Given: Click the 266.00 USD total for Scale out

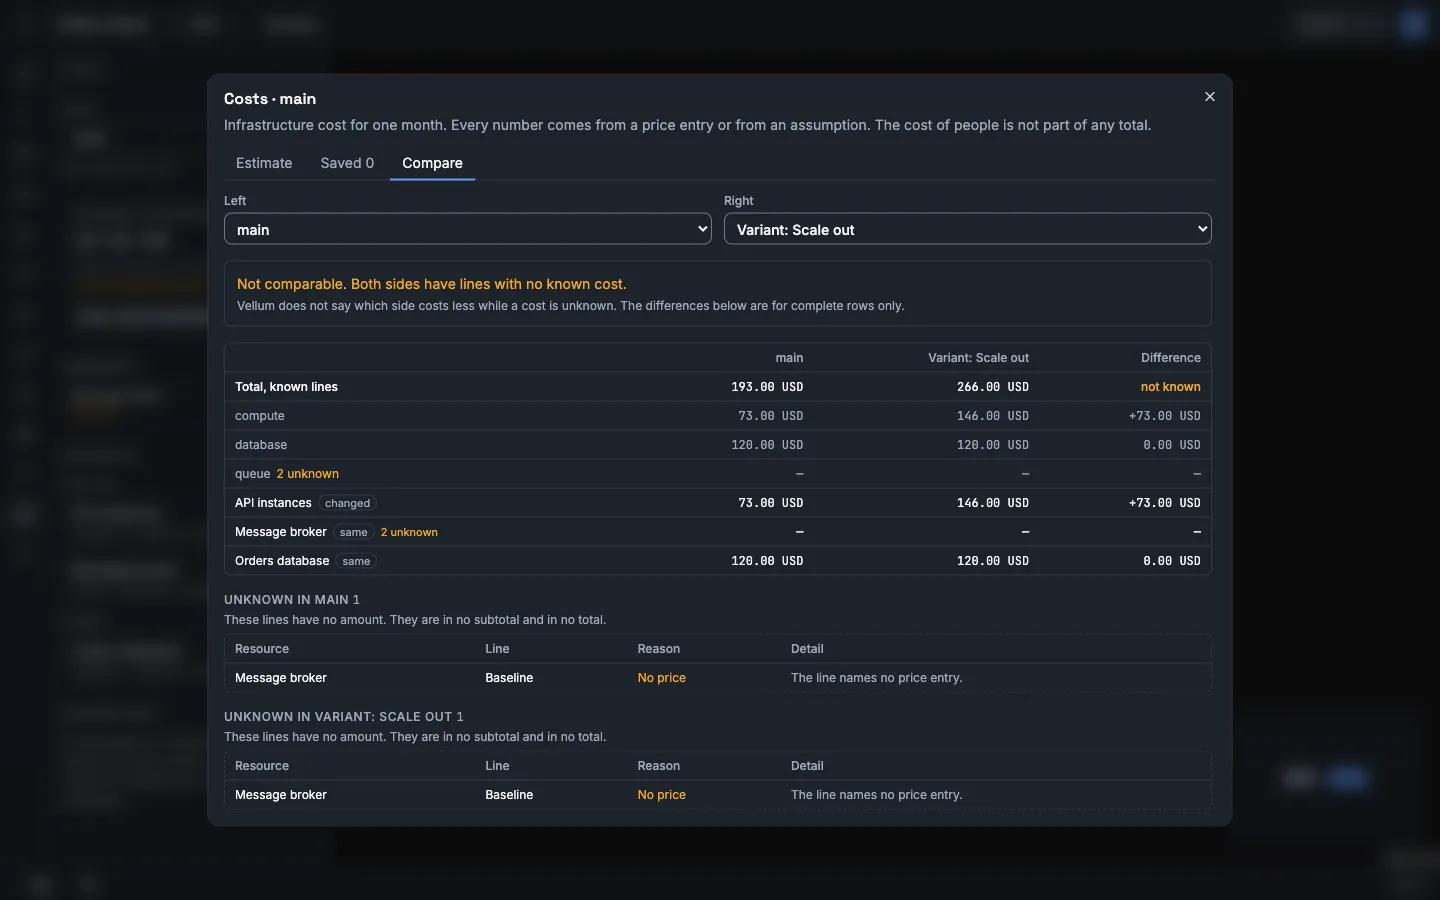Looking at the screenshot, I should tap(993, 387).
